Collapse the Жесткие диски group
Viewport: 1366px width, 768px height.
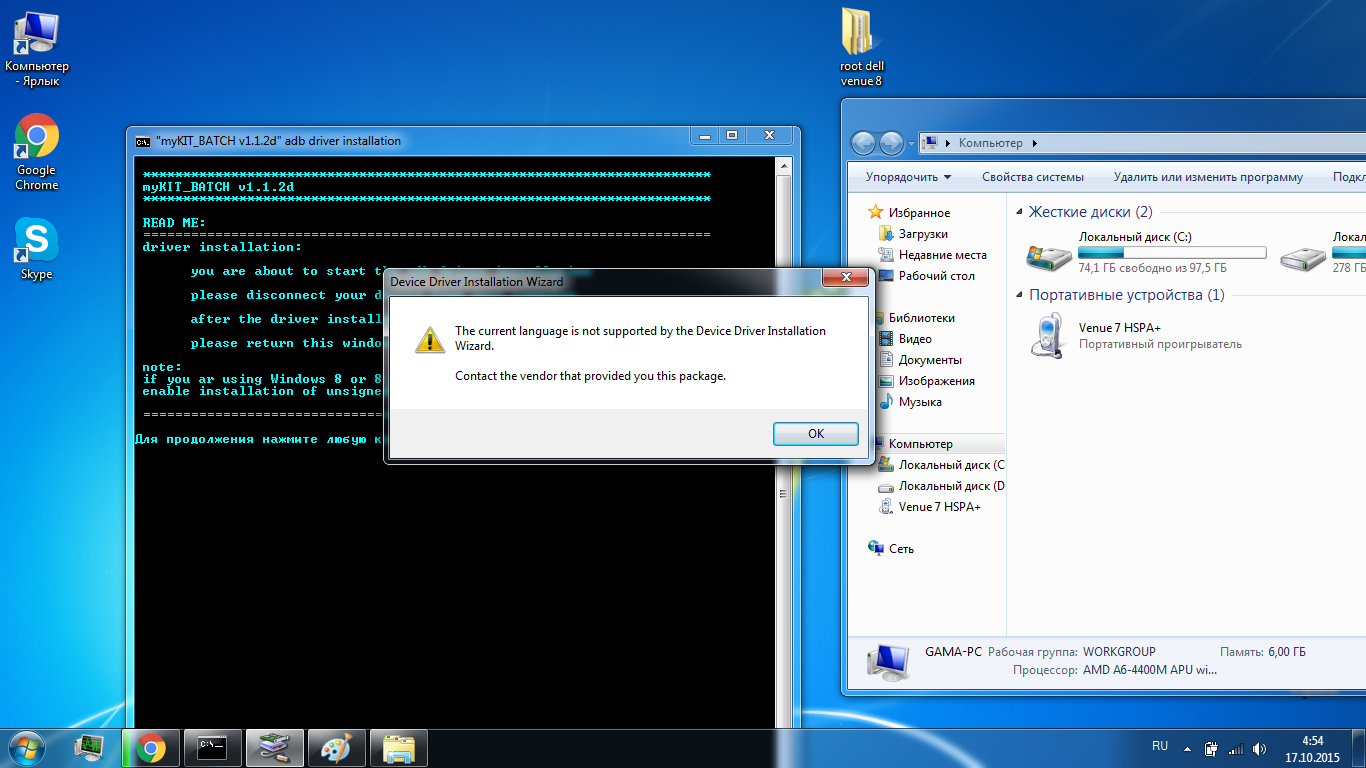click(x=1019, y=212)
